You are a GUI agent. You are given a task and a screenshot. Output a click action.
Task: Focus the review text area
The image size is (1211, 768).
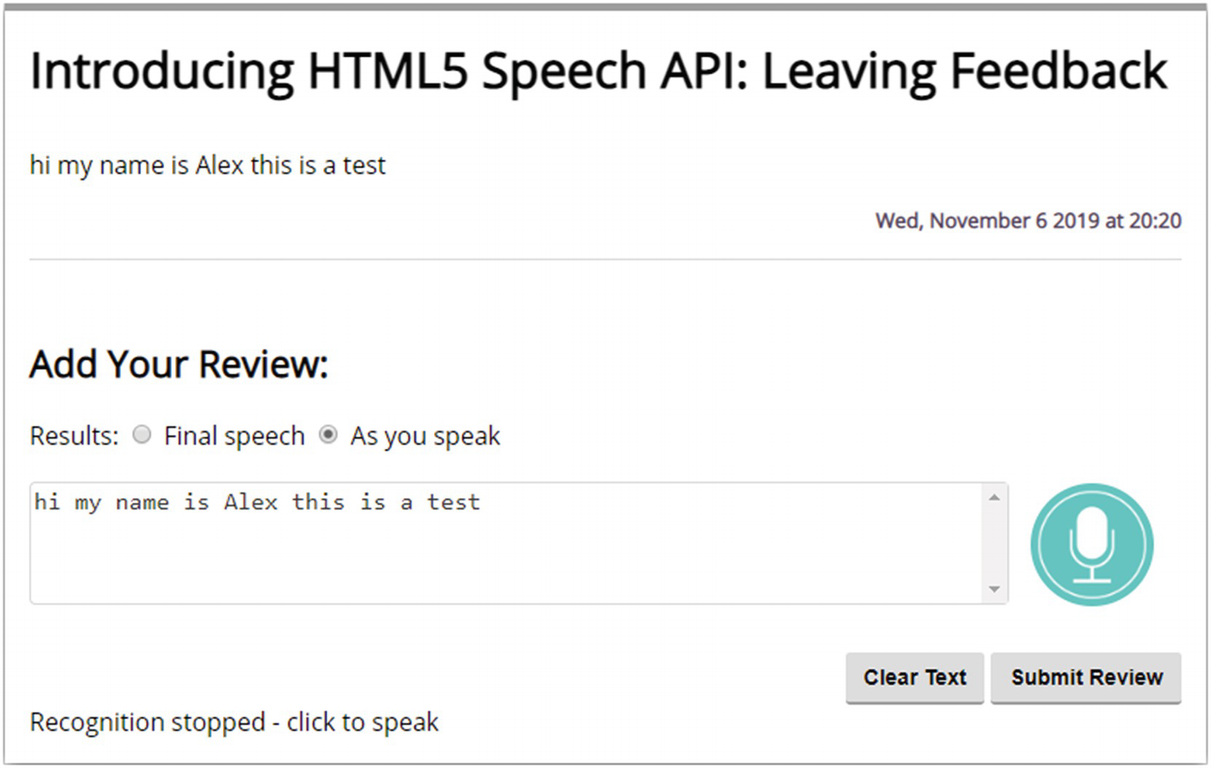pyautogui.click(x=500, y=555)
